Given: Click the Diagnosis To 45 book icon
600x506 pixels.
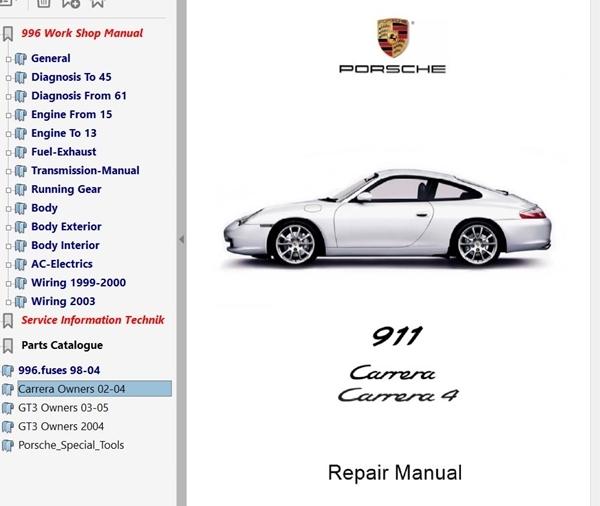Looking at the screenshot, I should pos(21,77).
